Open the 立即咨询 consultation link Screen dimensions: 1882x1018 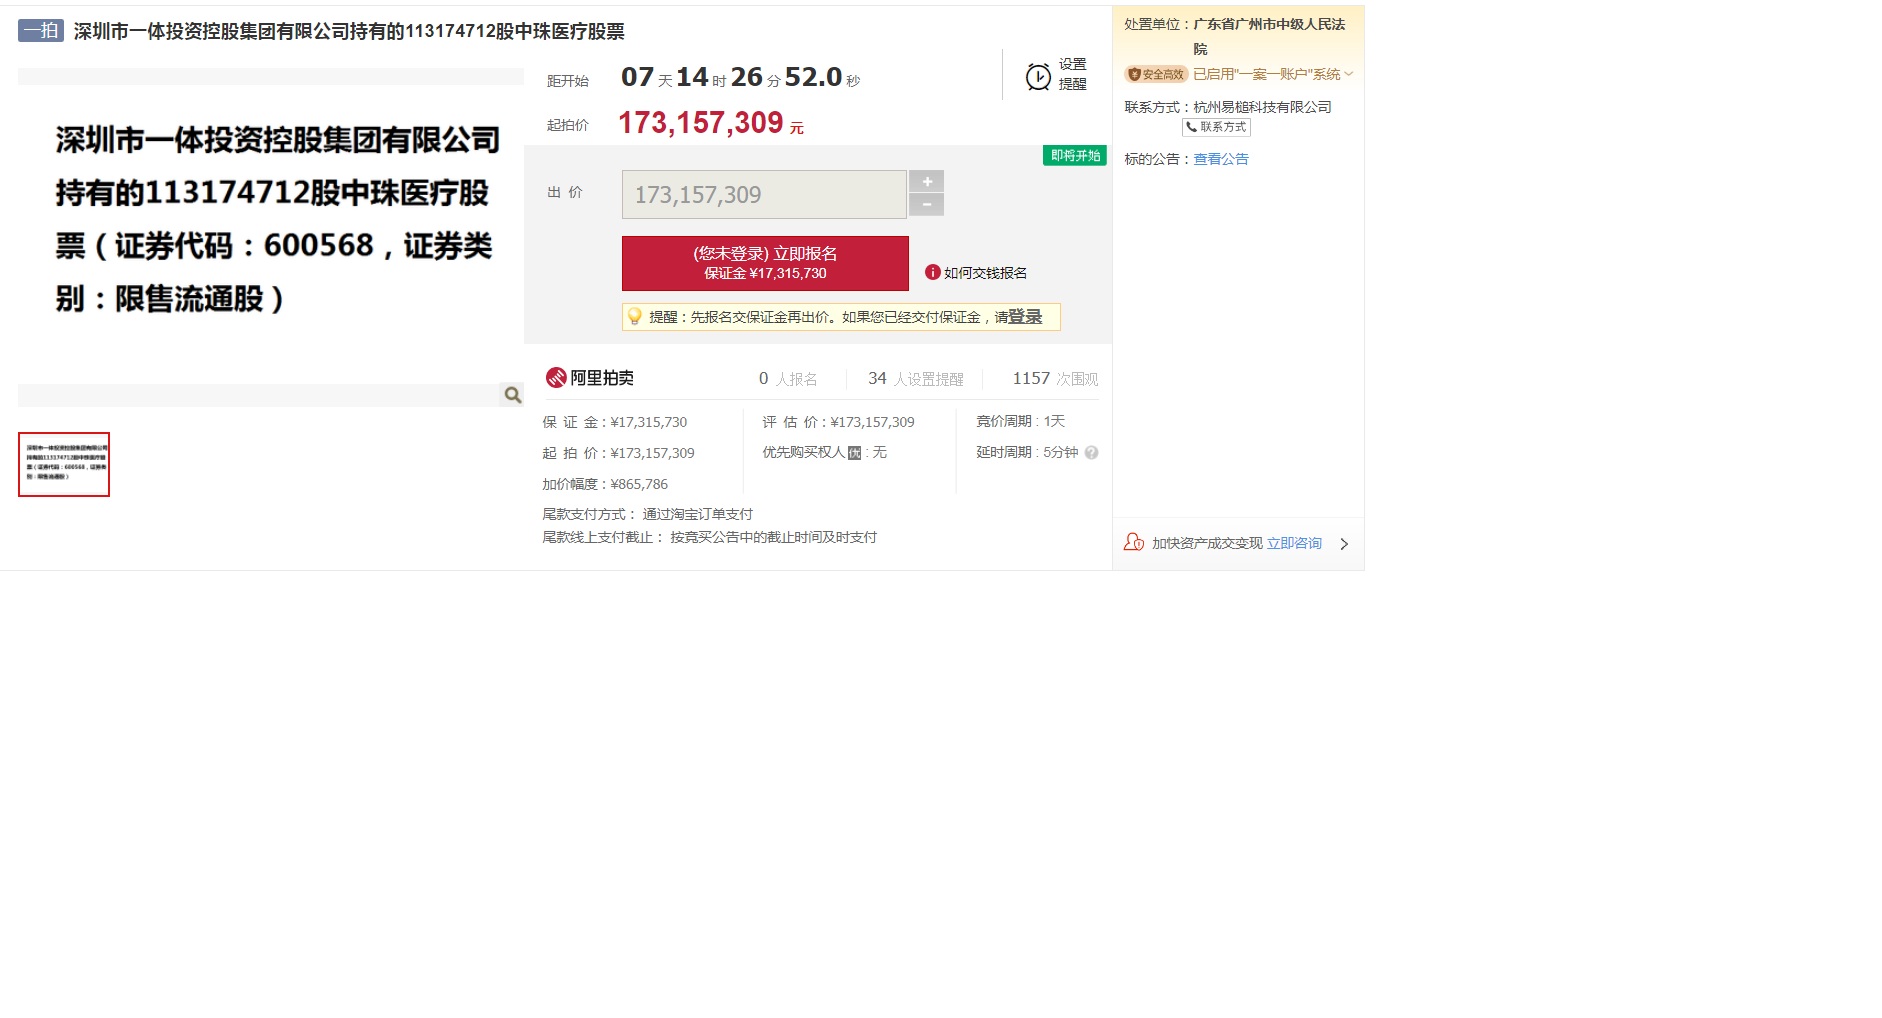1294,543
